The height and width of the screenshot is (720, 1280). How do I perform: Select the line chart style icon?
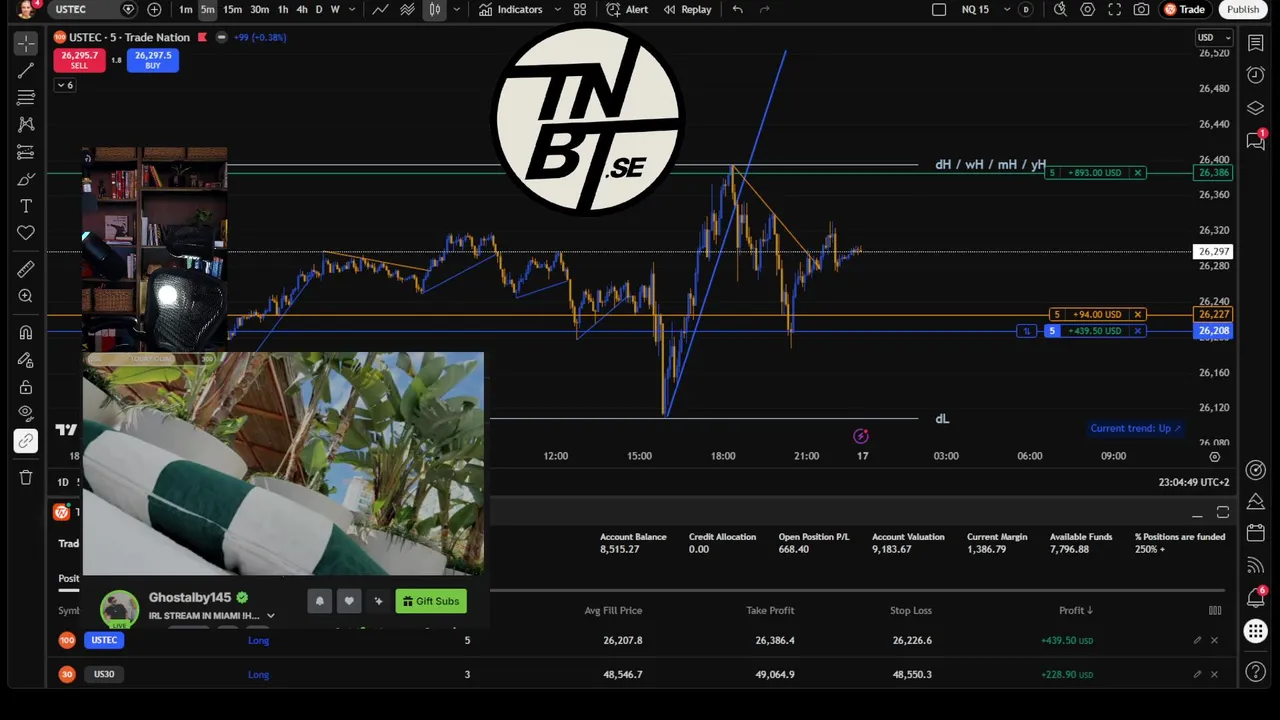coord(381,9)
